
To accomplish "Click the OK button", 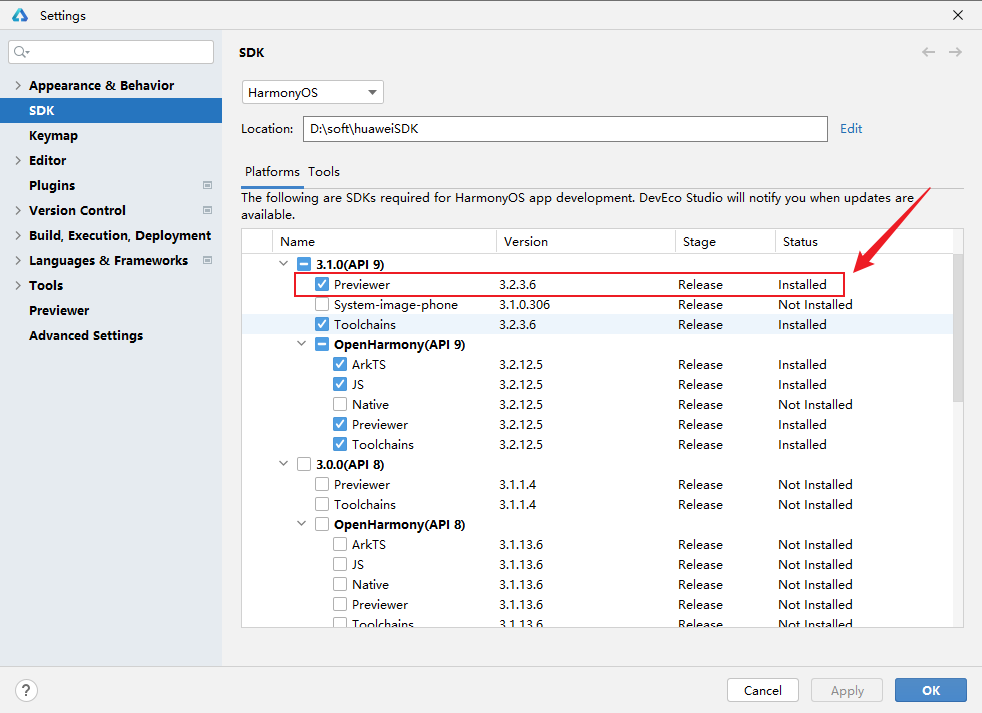I will [931, 690].
